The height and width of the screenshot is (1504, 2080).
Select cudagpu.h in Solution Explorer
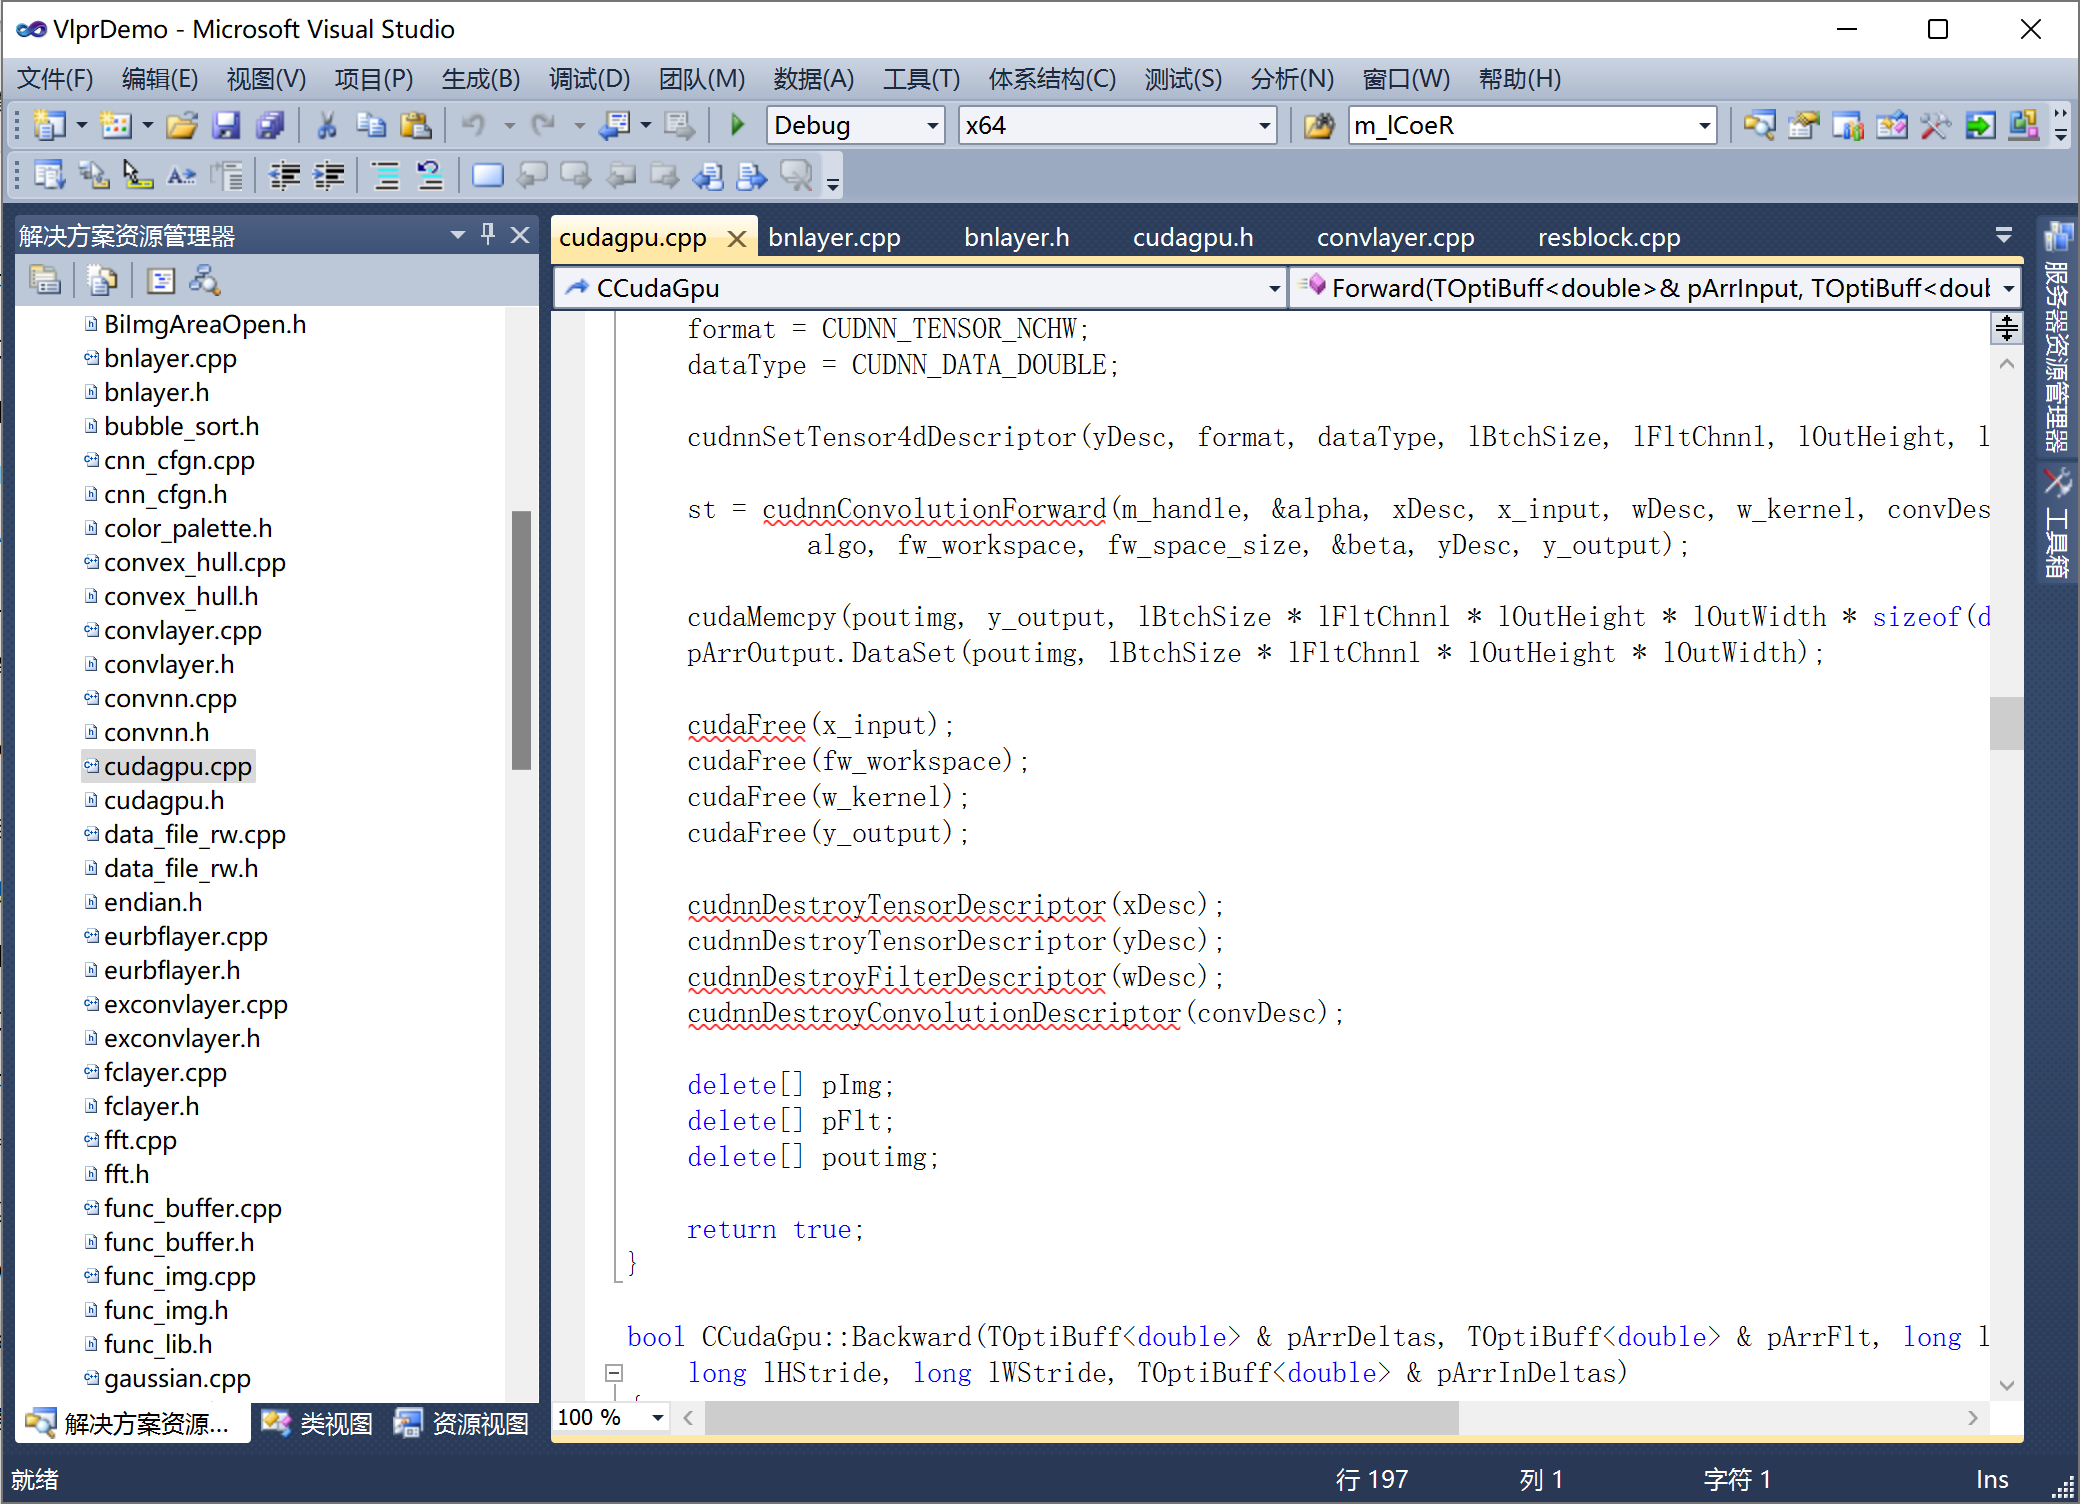click(164, 800)
